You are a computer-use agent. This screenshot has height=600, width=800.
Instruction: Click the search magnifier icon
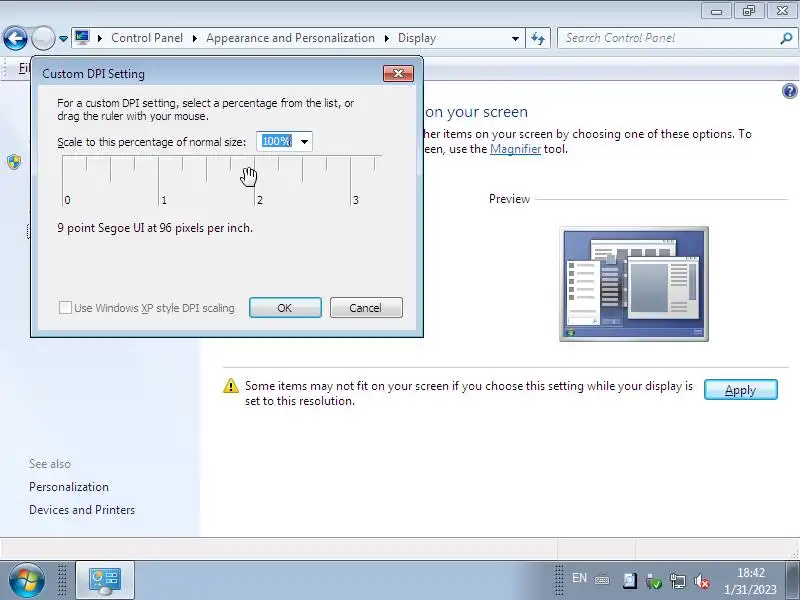[786, 38]
